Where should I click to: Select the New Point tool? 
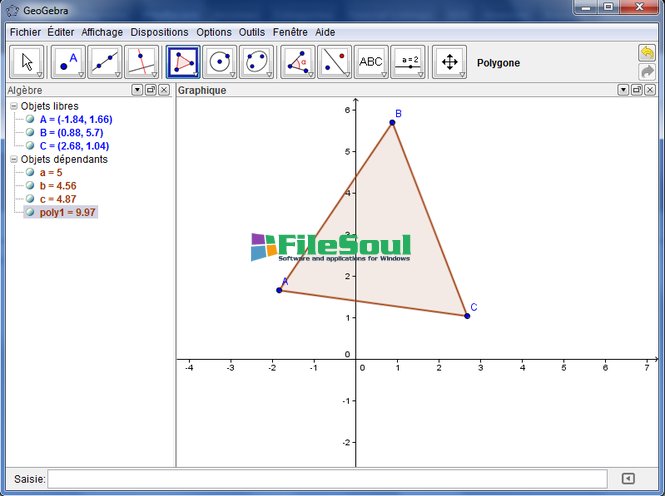67,62
